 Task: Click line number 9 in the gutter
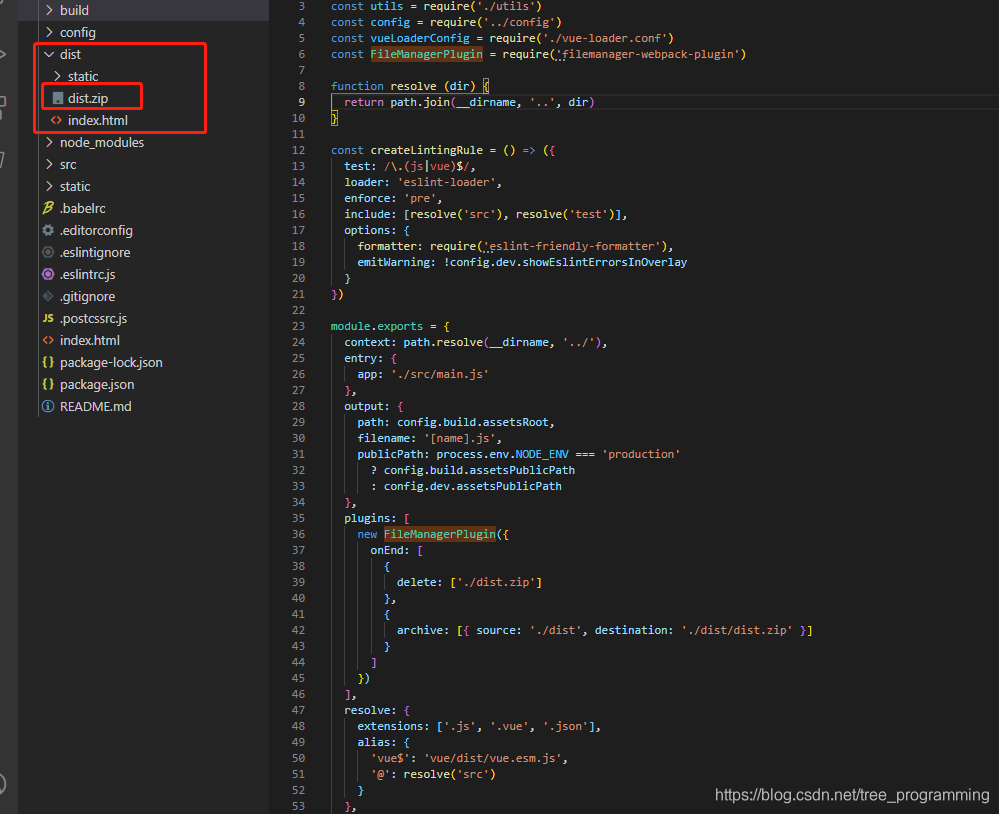(301, 102)
